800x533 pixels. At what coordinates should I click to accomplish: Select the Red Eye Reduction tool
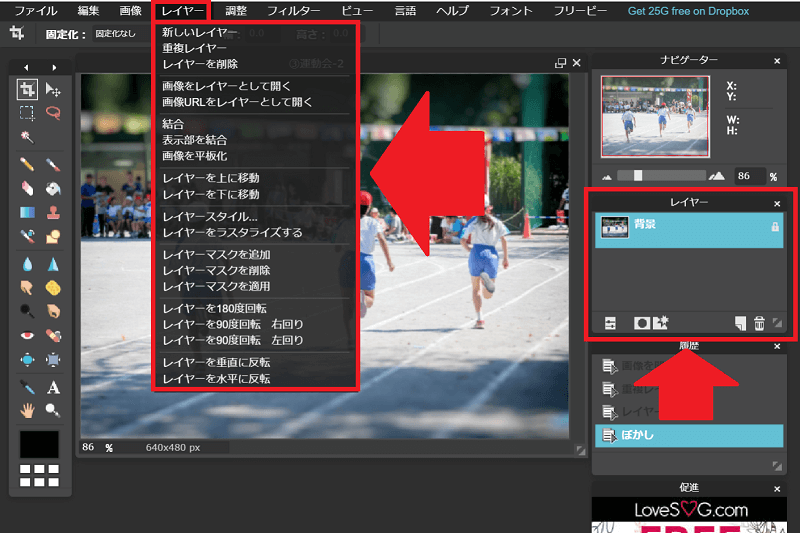coord(27,335)
